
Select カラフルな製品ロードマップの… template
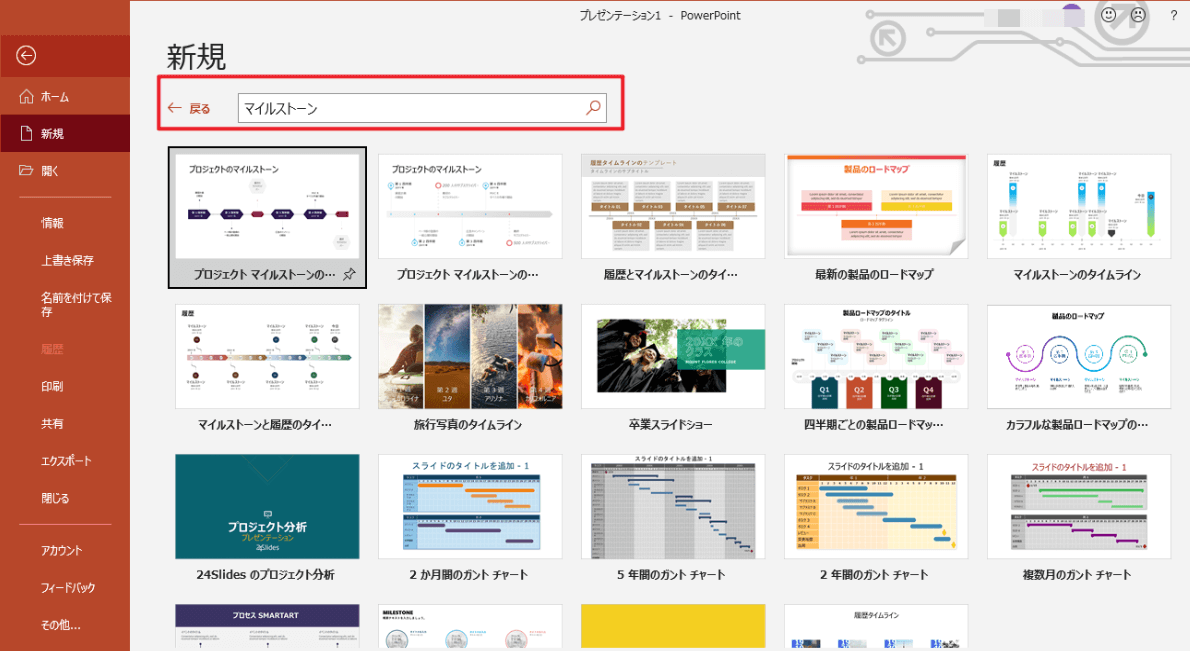1078,357
